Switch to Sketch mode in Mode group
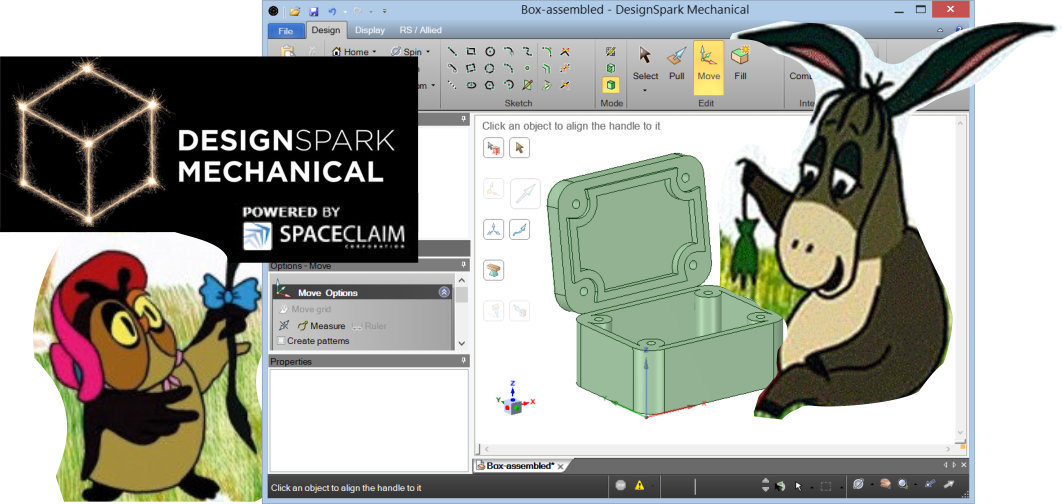Image resolution: width=1062 pixels, height=504 pixels. 611,51
